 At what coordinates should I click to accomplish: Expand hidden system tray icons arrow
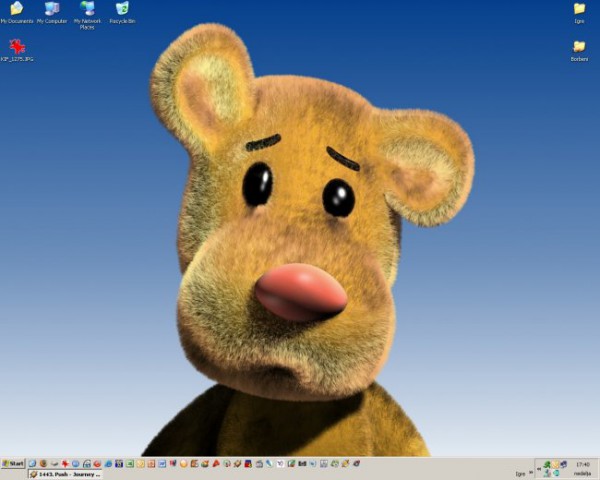pyautogui.click(x=539, y=469)
